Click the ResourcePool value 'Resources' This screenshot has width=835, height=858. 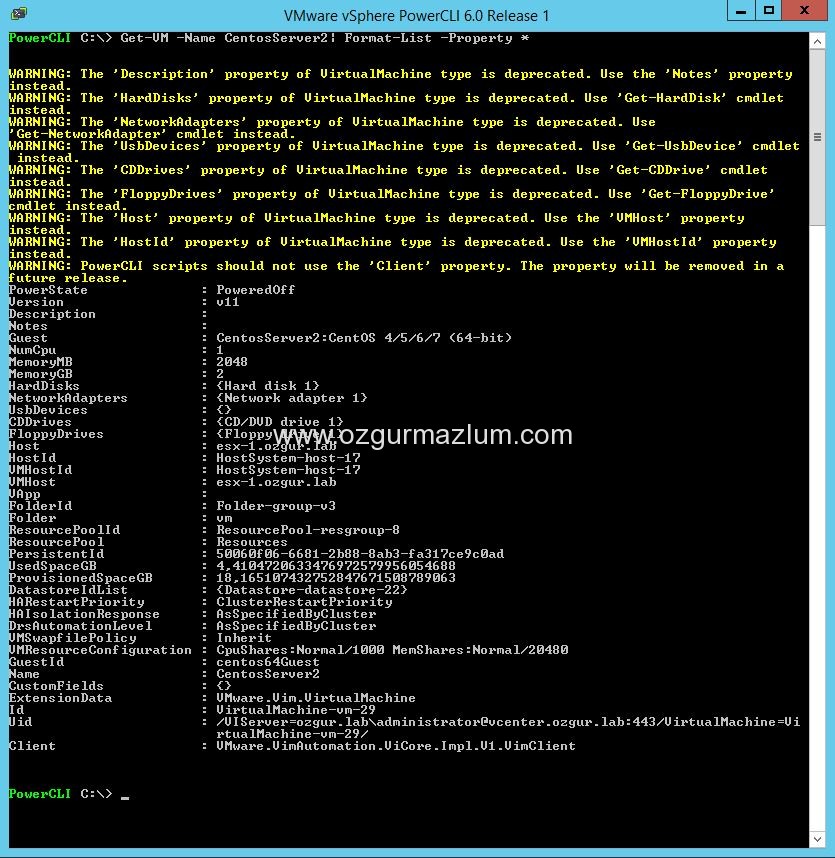[252, 542]
